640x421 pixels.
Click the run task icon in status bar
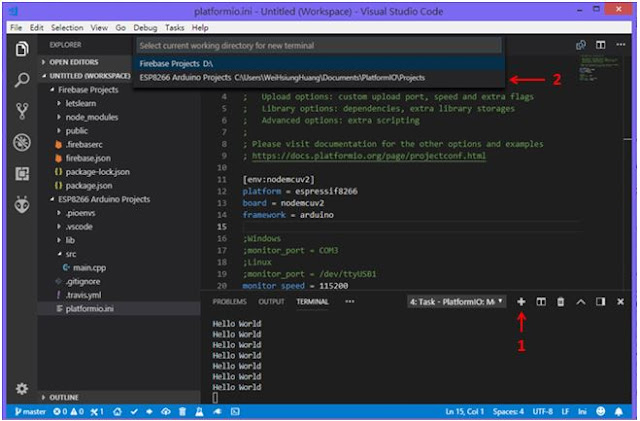tap(217, 412)
